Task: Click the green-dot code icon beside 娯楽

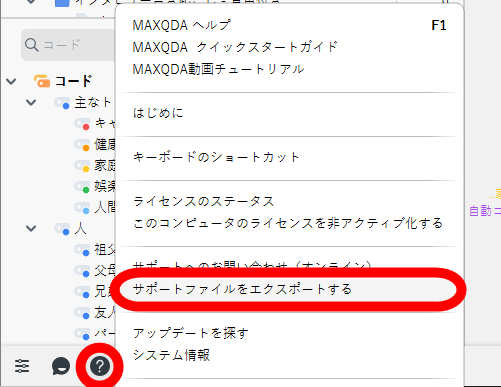Action: pyautogui.click(x=82, y=187)
